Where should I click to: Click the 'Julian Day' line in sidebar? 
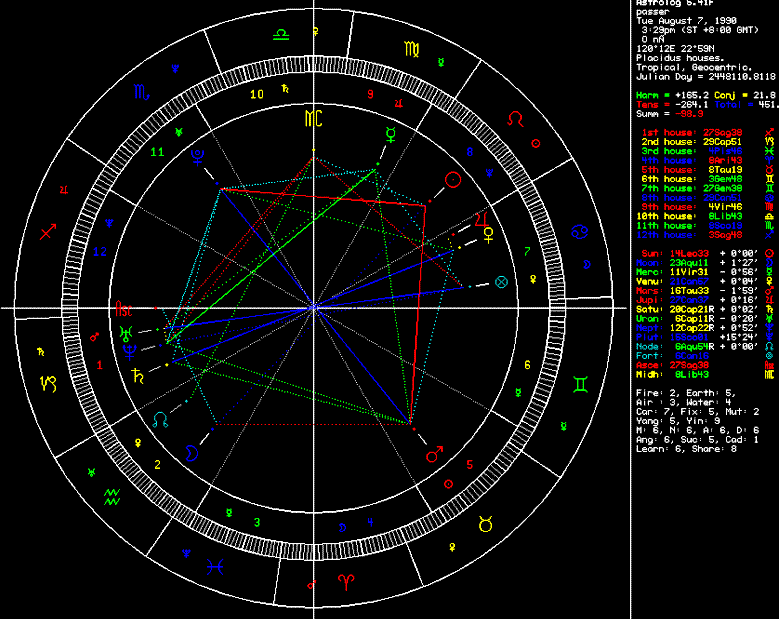point(705,76)
